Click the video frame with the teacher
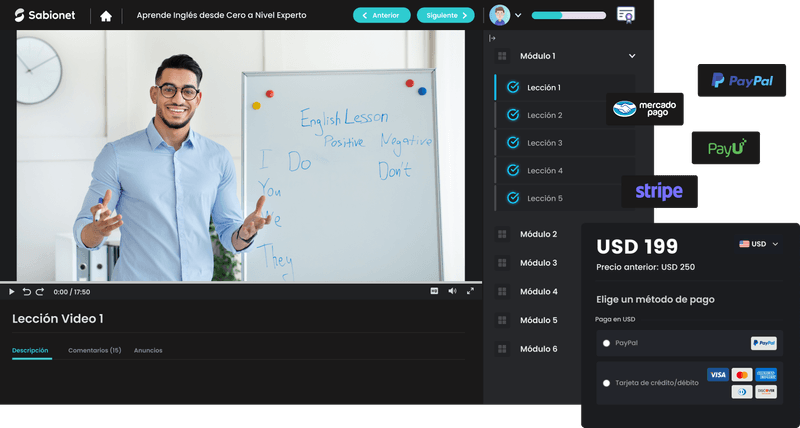 241,156
